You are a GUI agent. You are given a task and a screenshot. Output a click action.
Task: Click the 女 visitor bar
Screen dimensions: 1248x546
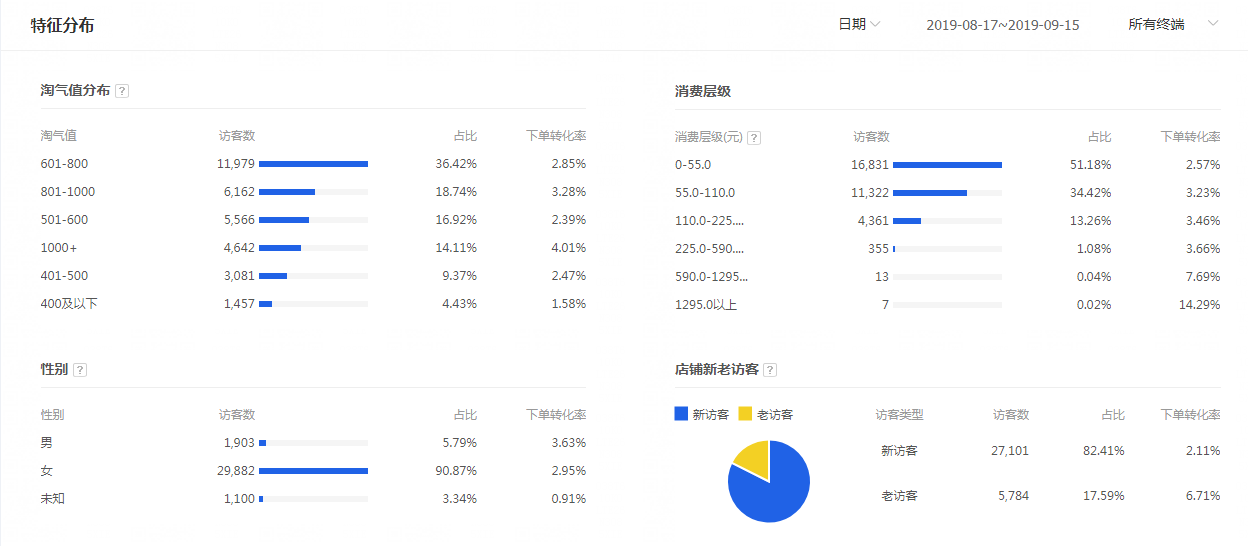tap(313, 471)
